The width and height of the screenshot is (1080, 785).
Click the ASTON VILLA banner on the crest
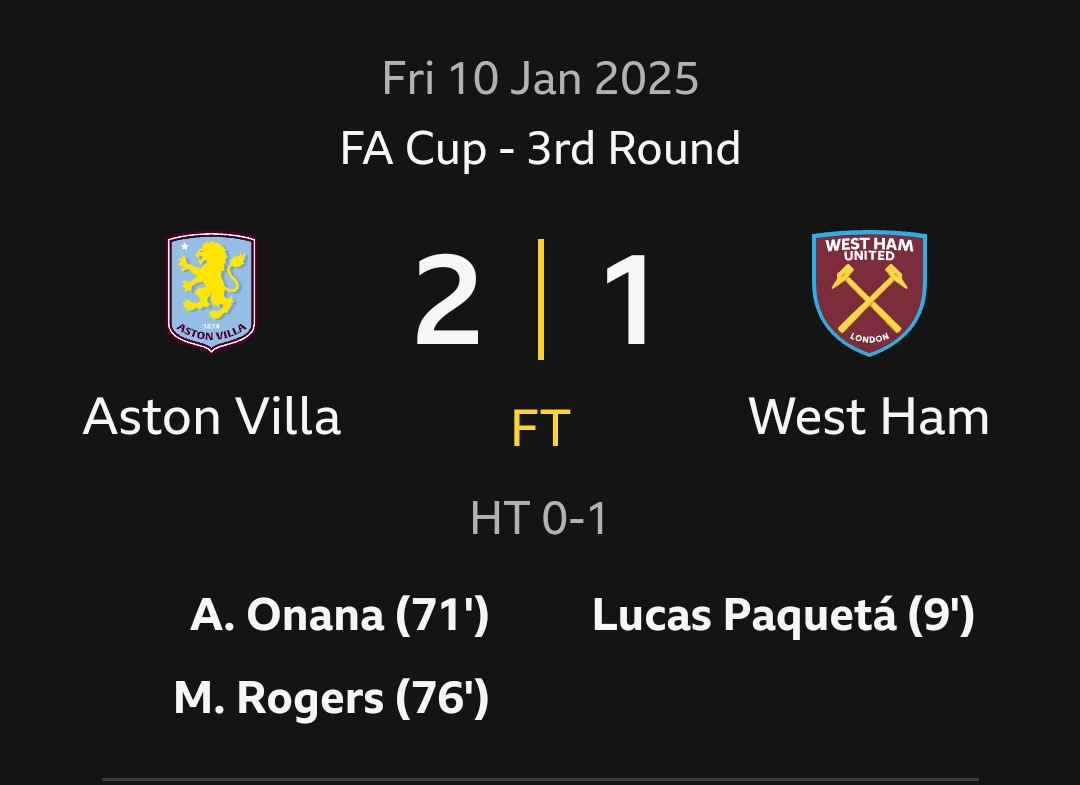[x=211, y=333]
